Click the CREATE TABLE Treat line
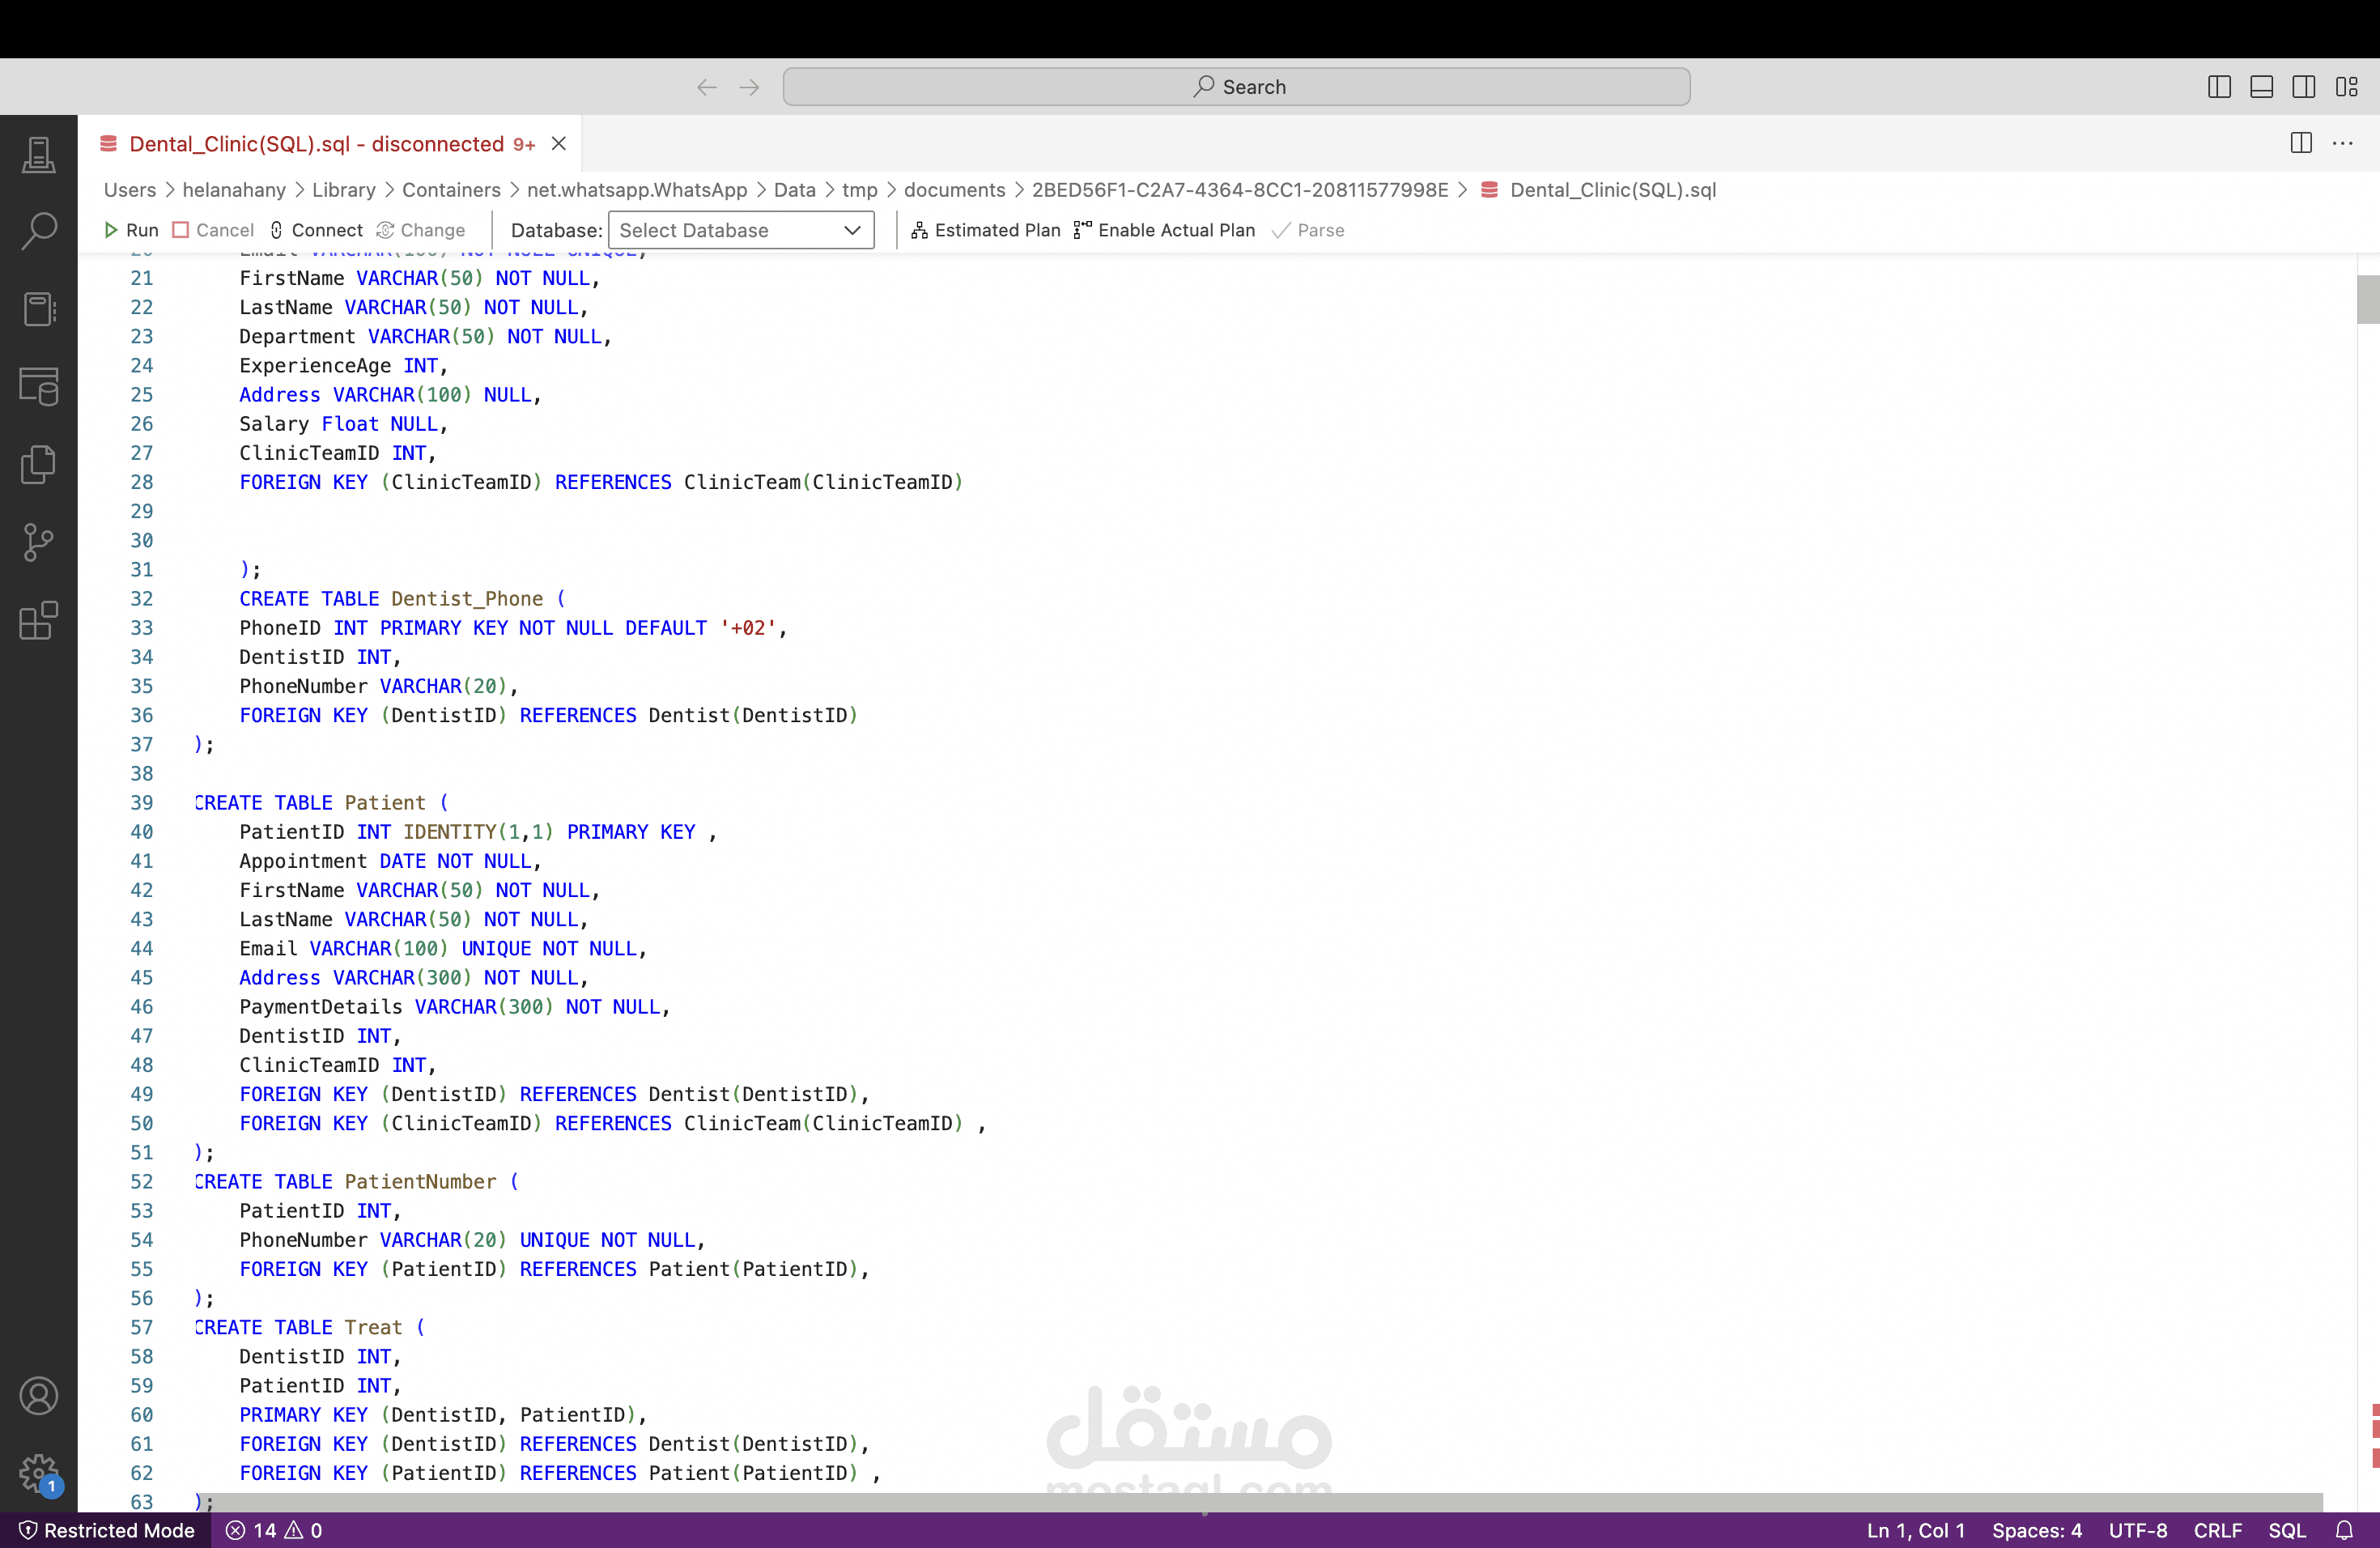 coord(309,1328)
